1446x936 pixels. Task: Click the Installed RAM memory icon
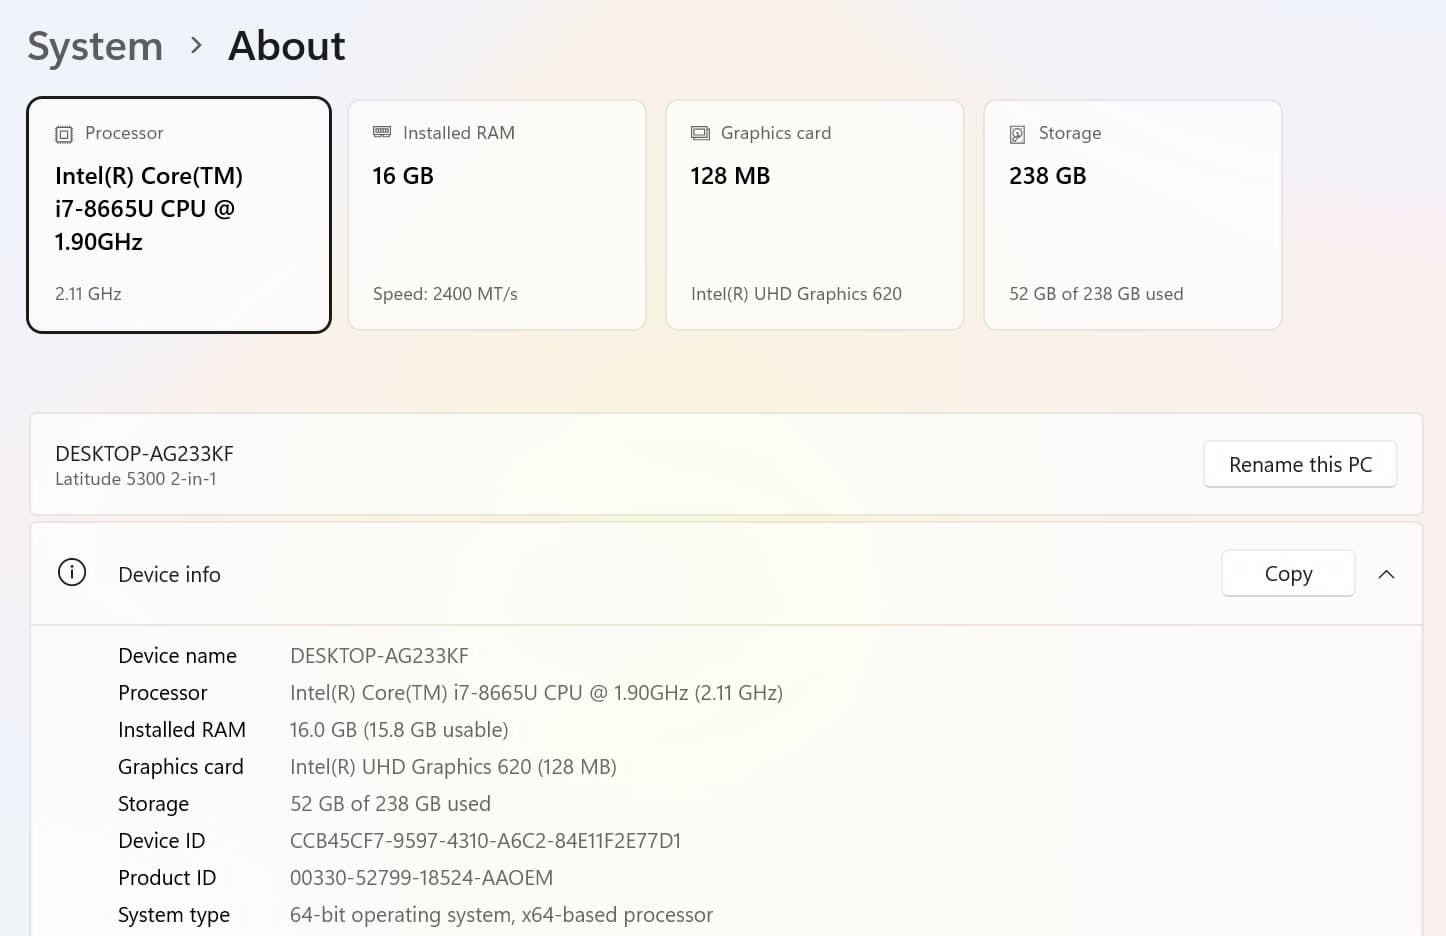(382, 132)
